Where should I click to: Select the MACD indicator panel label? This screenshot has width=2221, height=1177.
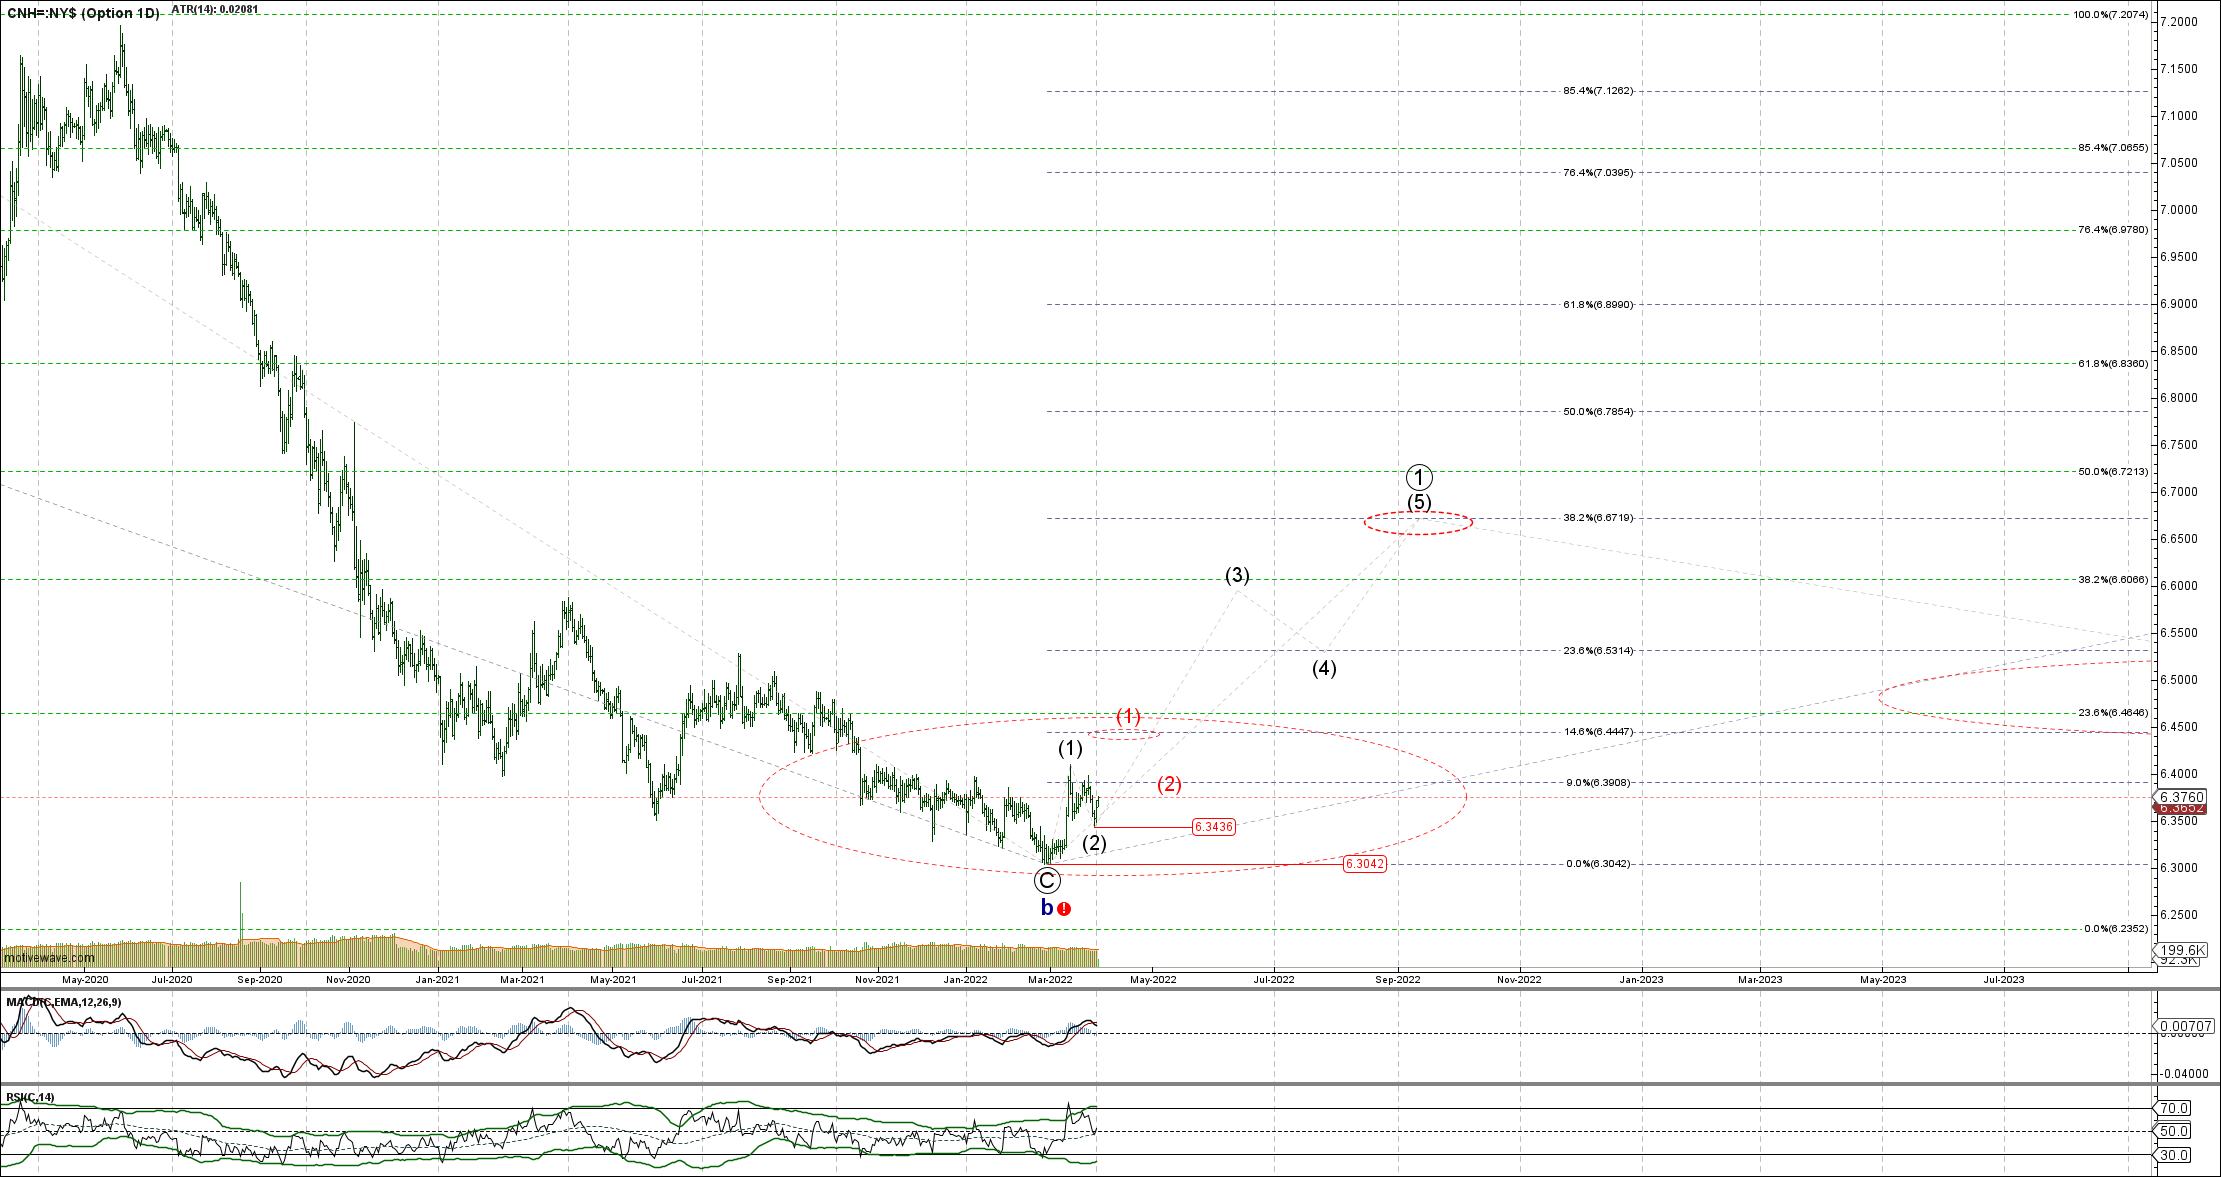tap(64, 1002)
